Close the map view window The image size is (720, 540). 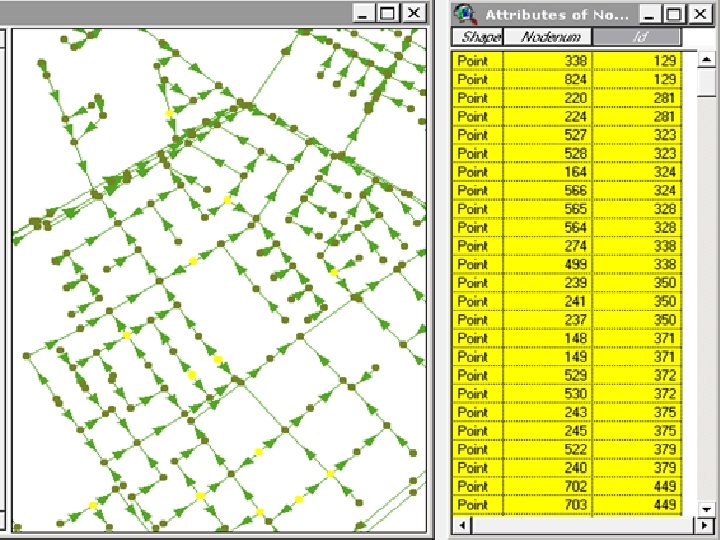pyautogui.click(x=413, y=13)
